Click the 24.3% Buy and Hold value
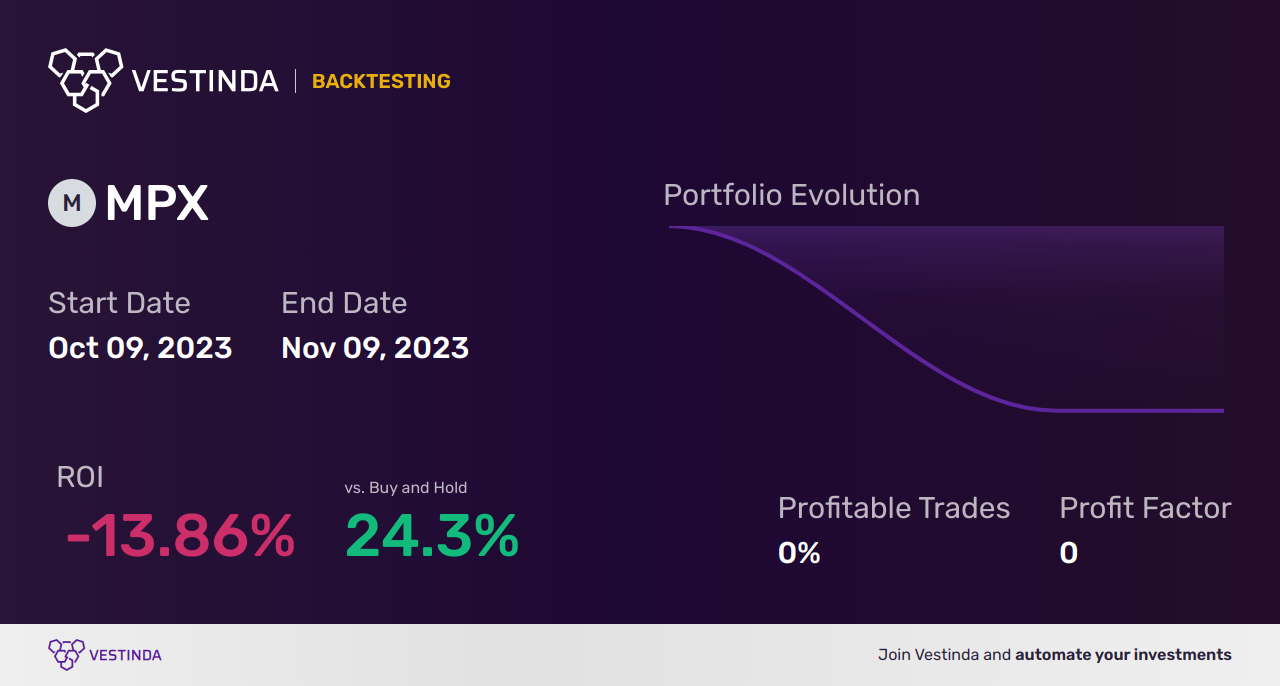Image resolution: width=1280 pixels, height=686 pixels. (x=432, y=536)
